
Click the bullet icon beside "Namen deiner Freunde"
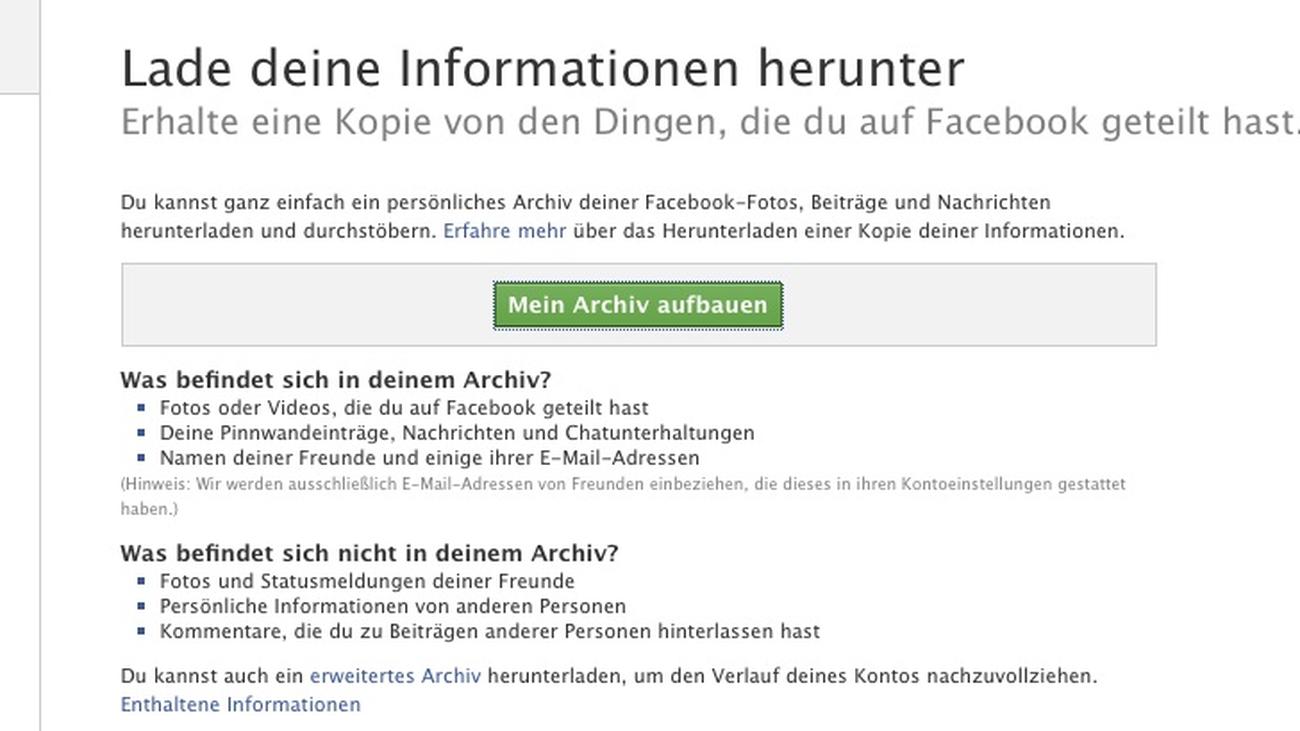point(141,458)
